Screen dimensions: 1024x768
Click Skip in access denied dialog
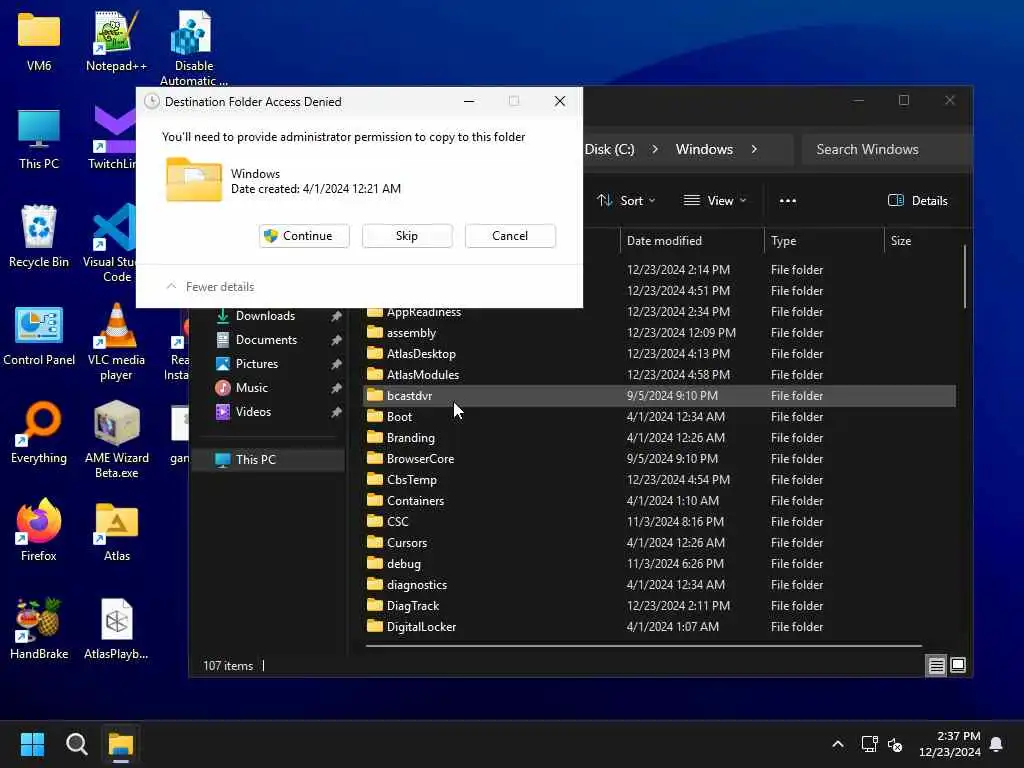tap(407, 236)
